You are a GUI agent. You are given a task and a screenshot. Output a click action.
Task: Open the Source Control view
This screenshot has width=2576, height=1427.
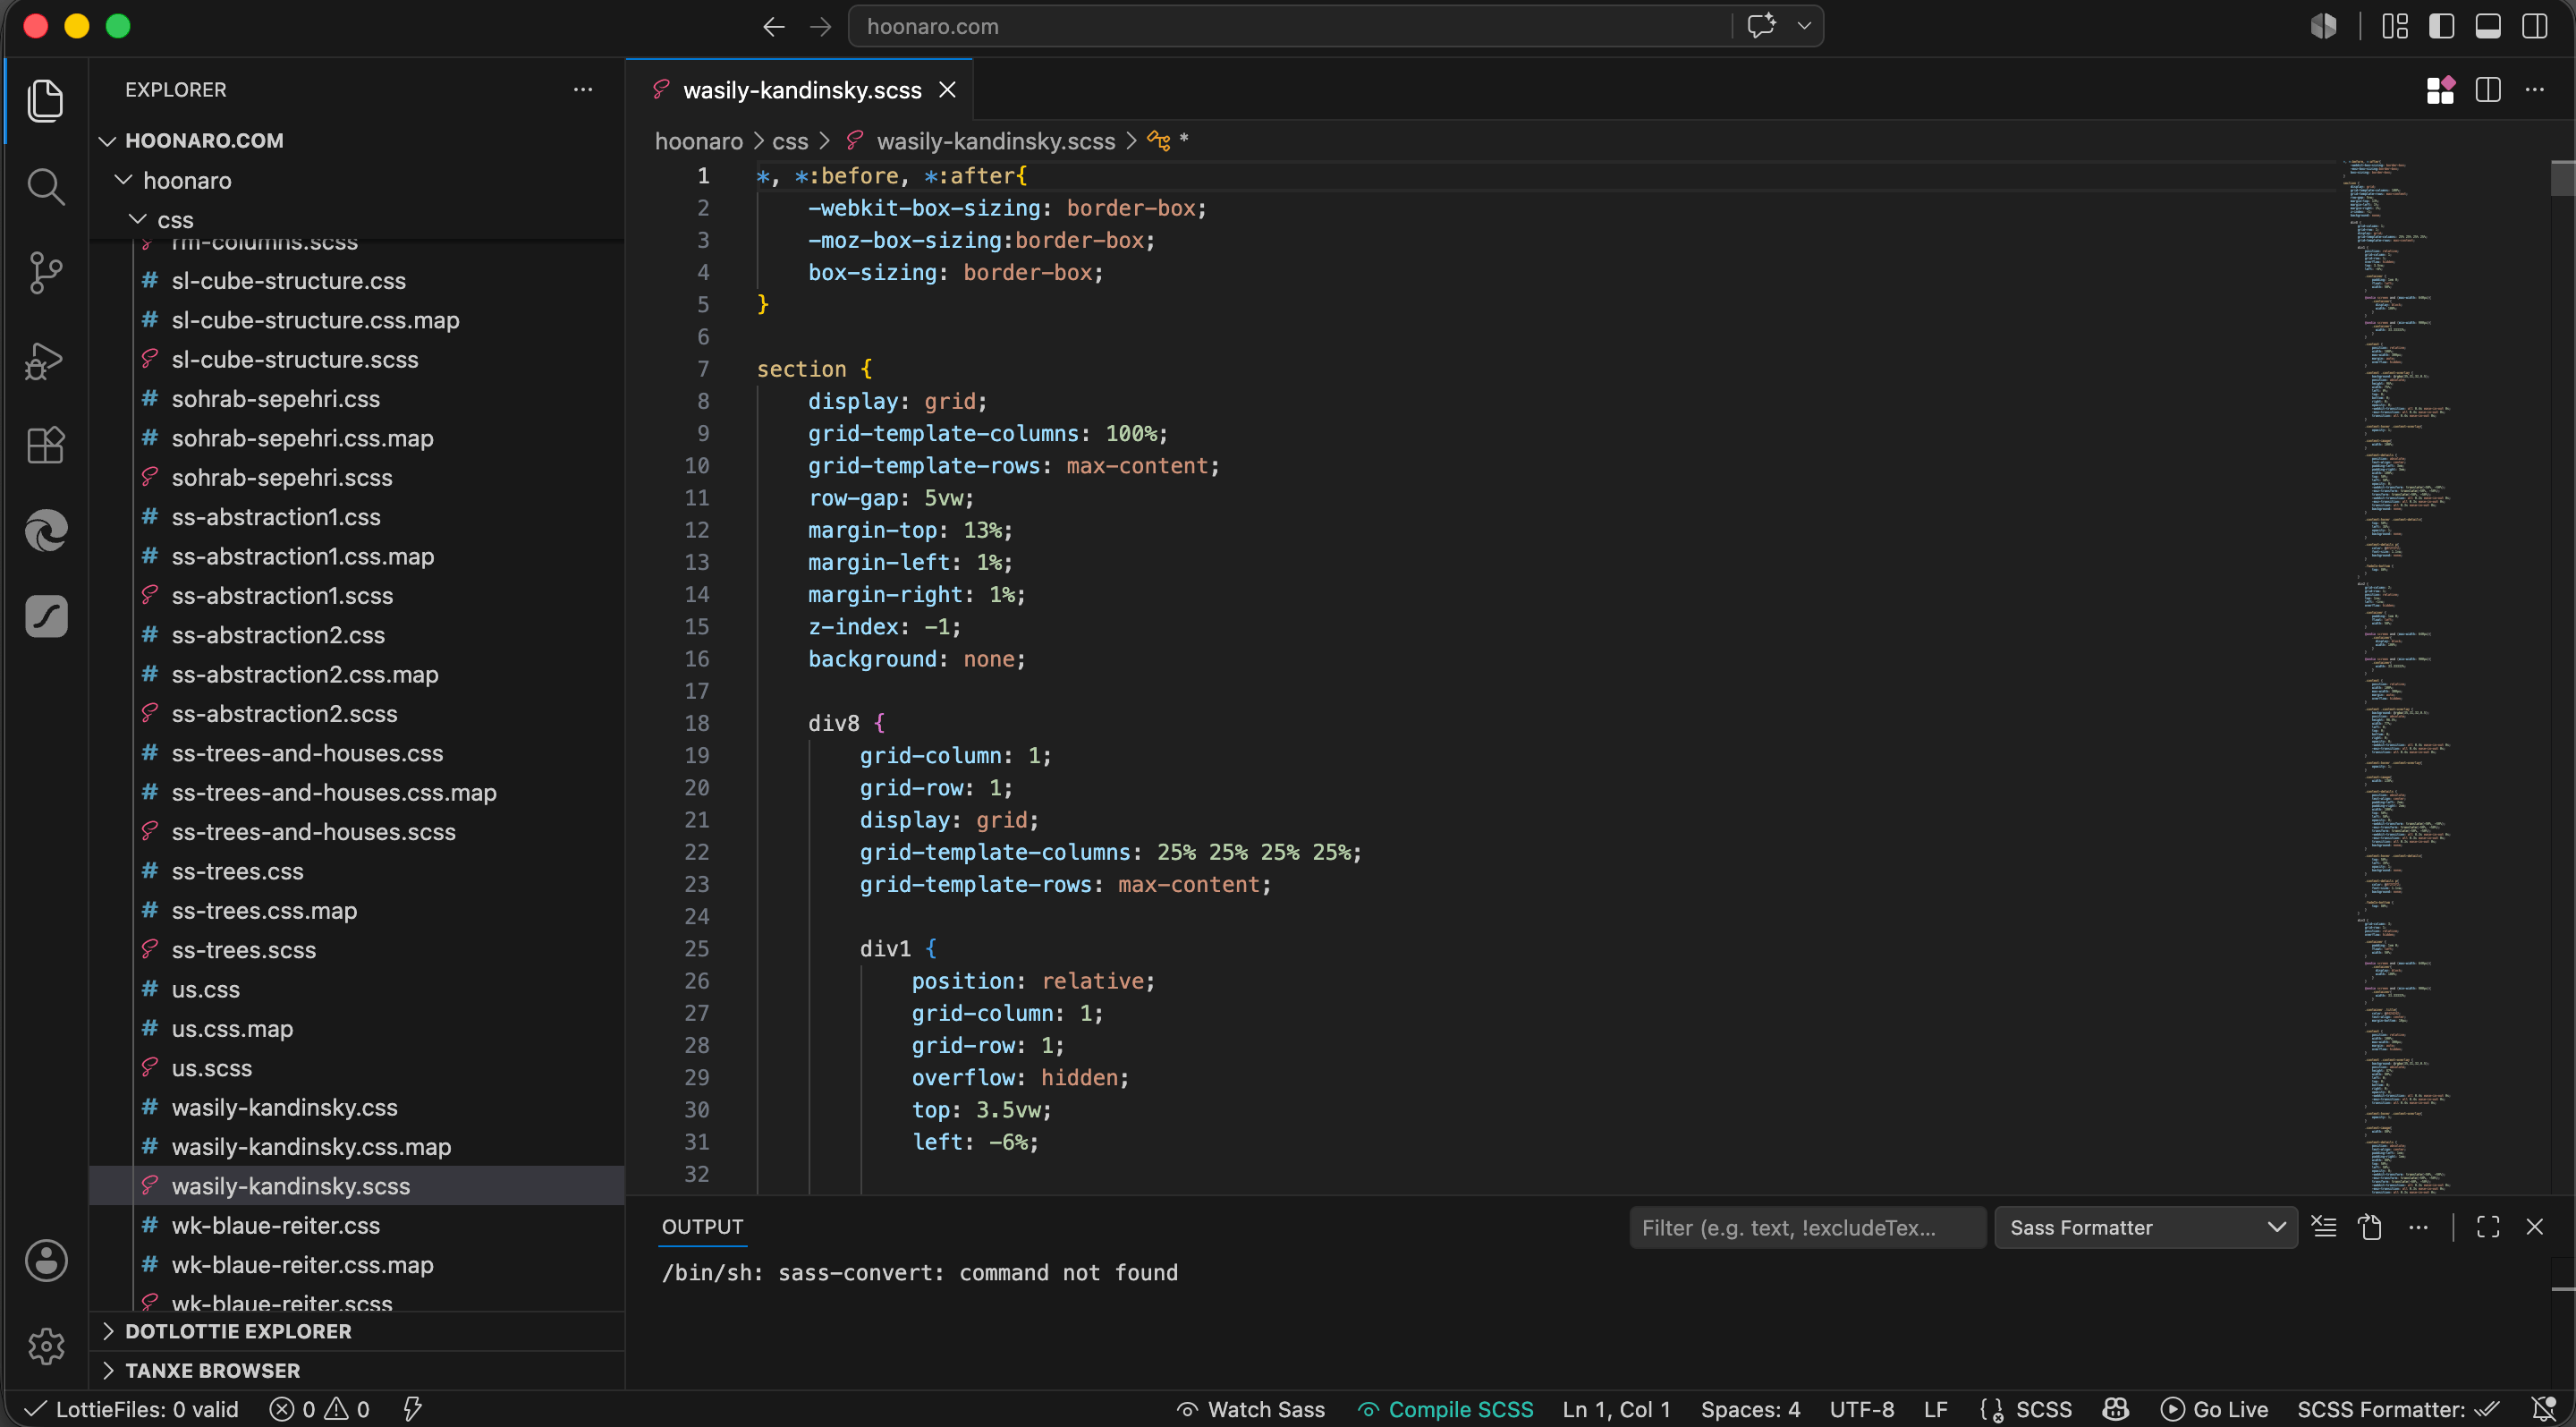pyautogui.click(x=46, y=273)
